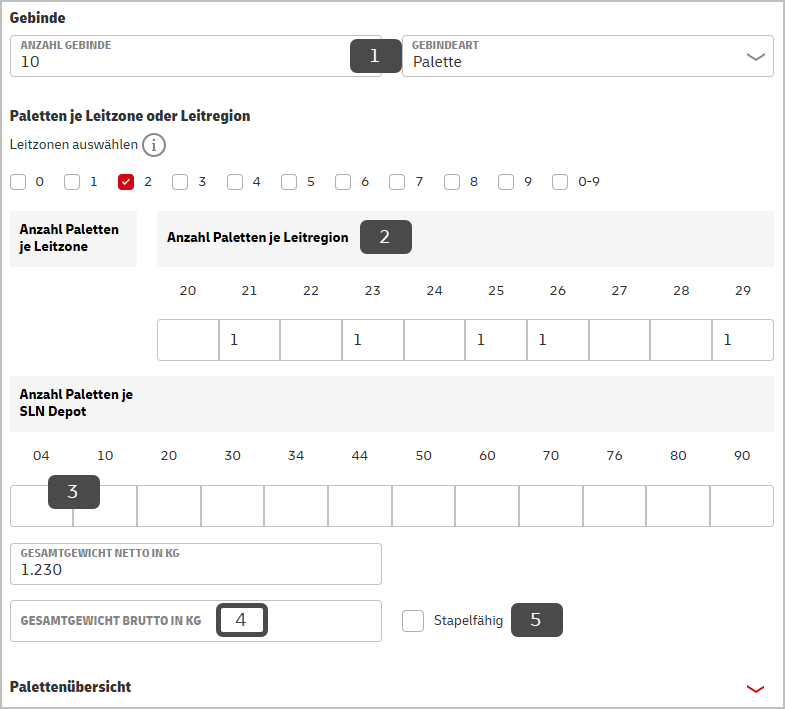Click 'Anzahl Paletten je Leitregion' header
This screenshot has height=709, width=785.
[257, 237]
